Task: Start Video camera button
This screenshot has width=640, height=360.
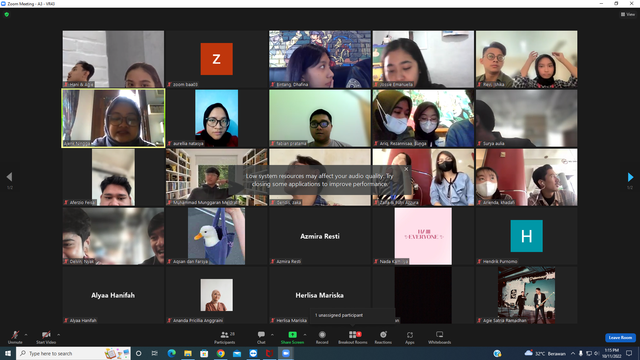Action: point(46,337)
